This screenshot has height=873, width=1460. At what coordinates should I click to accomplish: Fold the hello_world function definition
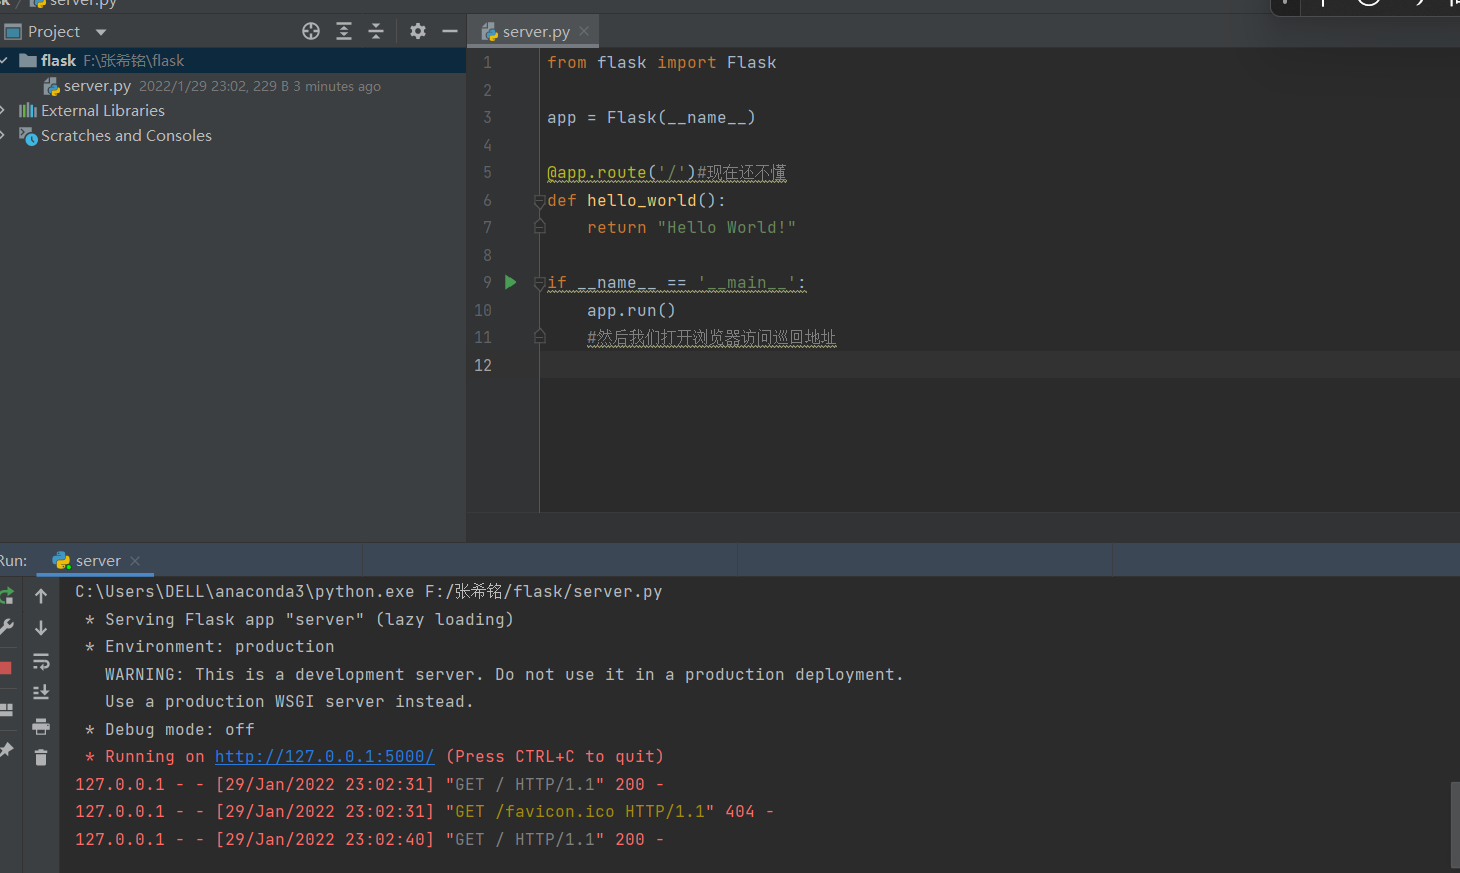(540, 201)
